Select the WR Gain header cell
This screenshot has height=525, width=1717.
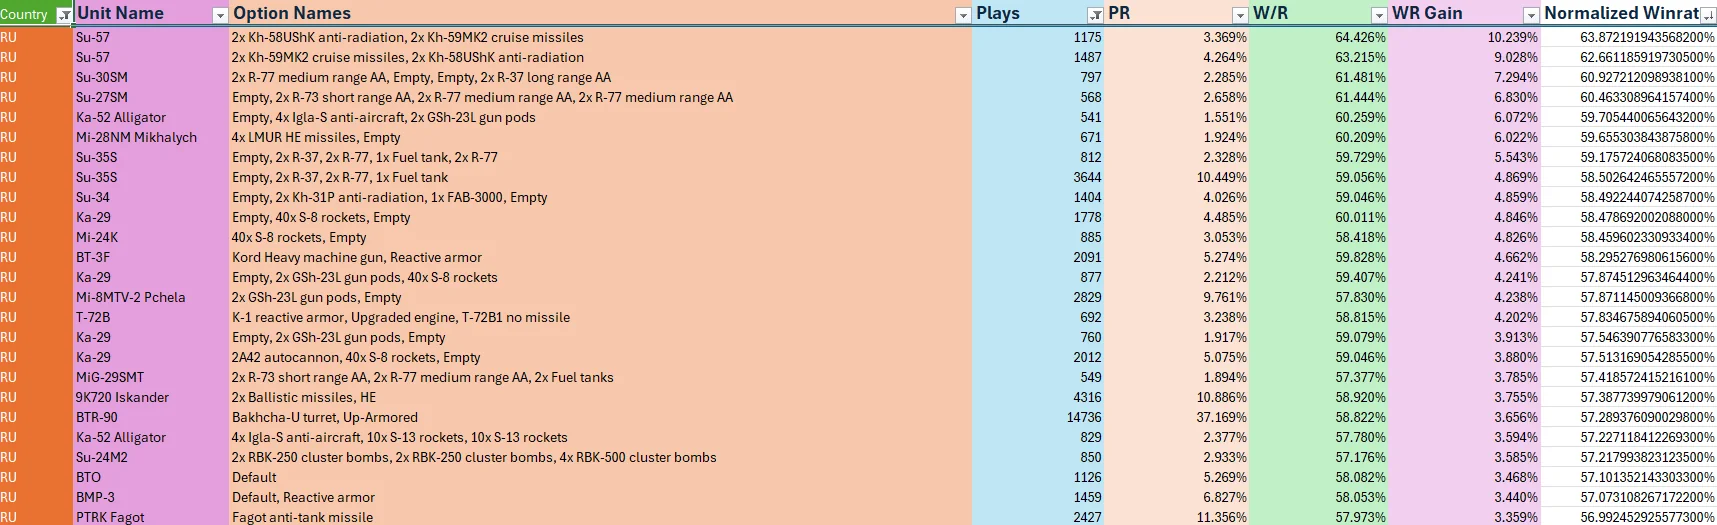tap(1465, 13)
